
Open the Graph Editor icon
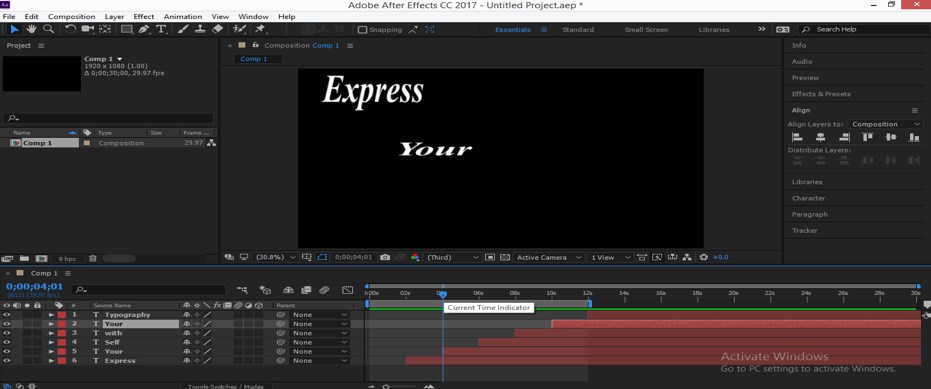pyautogui.click(x=348, y=290)
